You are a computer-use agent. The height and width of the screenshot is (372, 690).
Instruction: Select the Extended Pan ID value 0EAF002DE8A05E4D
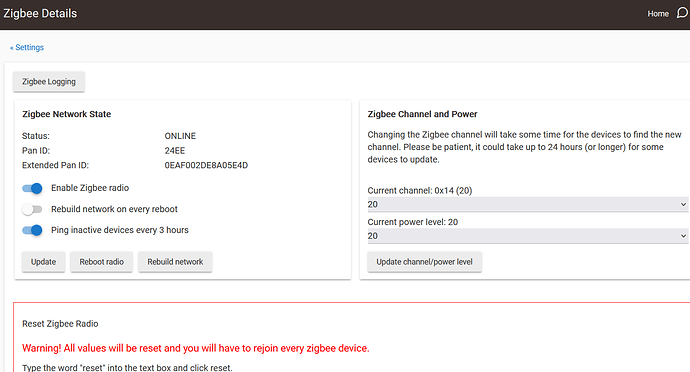[206, 165]
